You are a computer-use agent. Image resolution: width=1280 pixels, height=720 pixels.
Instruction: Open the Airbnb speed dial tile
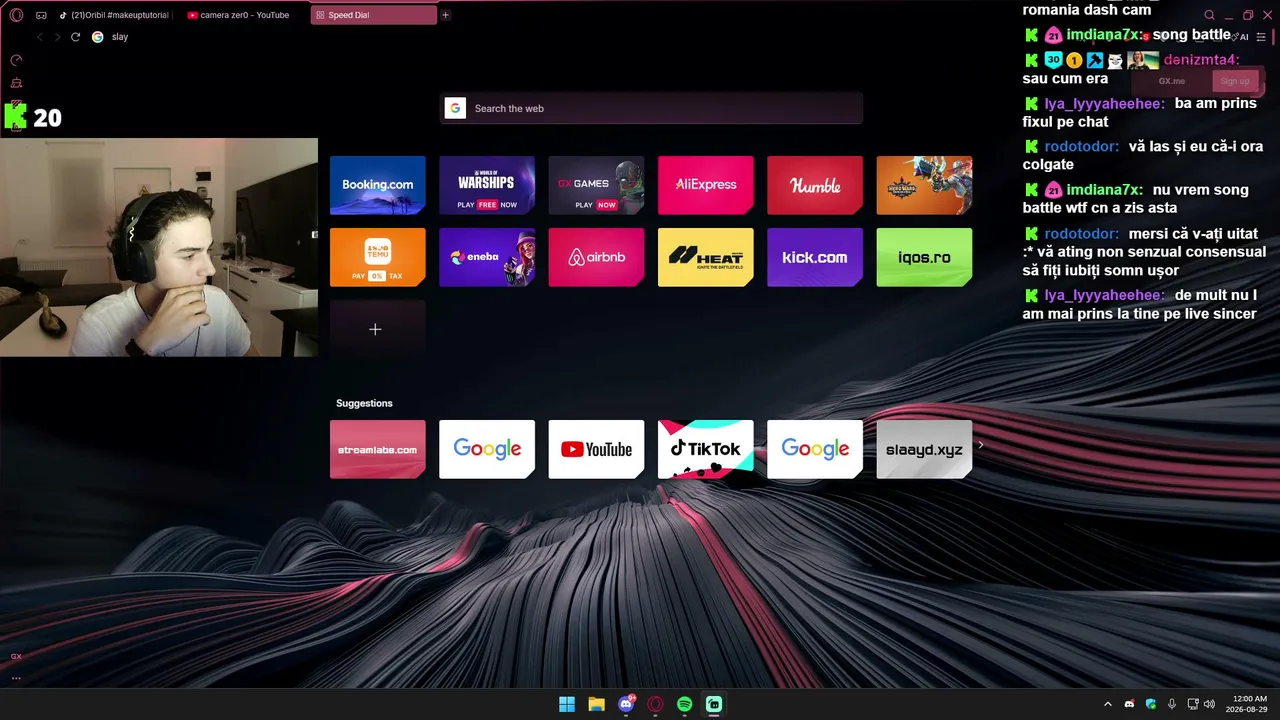(596, 257)
